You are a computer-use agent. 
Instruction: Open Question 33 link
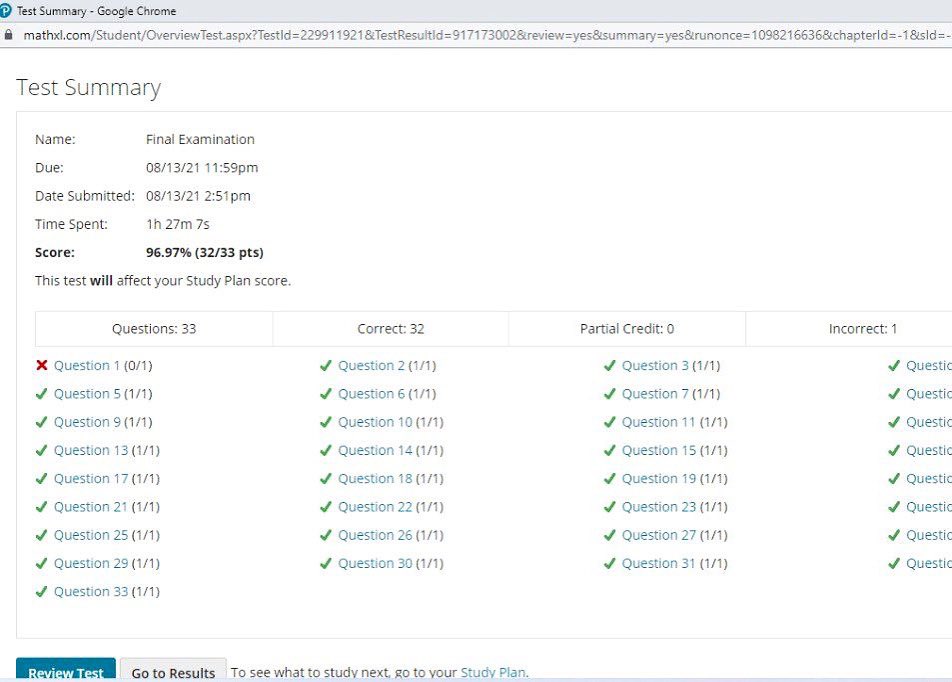(91, 592)
